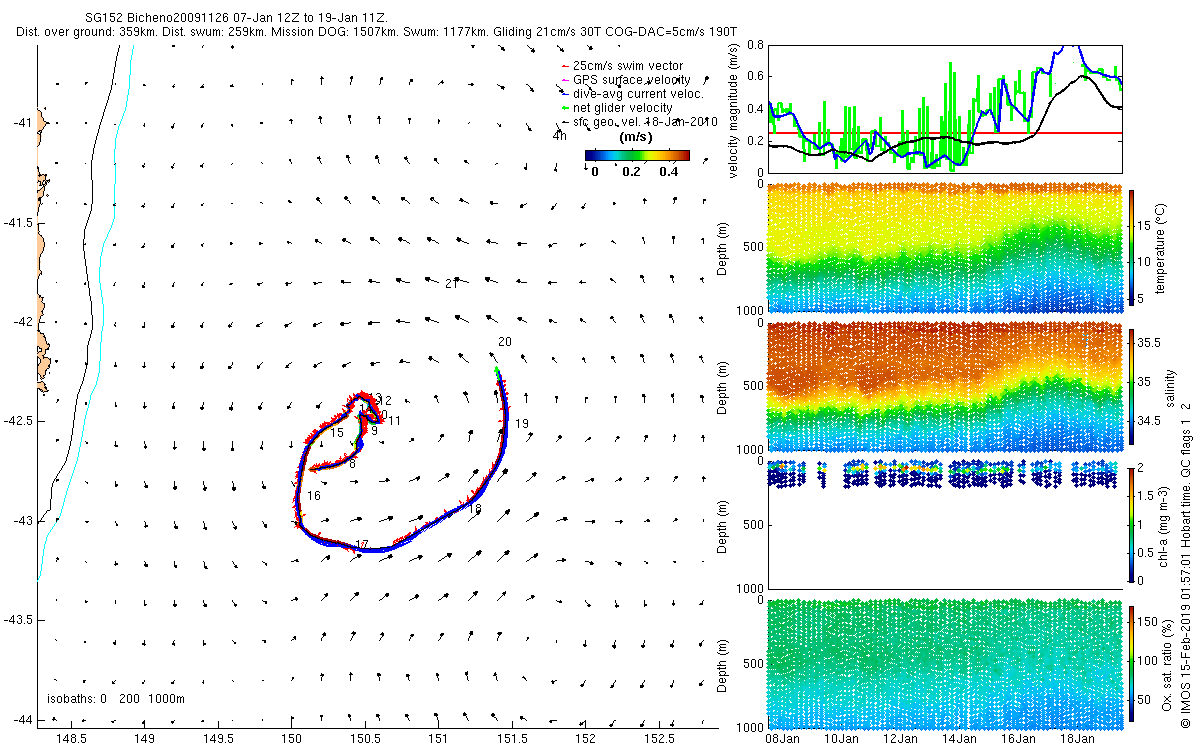Click the 'velocity magnitude (m/s)' axis label

pyautogui.click(x=734, y=109)
